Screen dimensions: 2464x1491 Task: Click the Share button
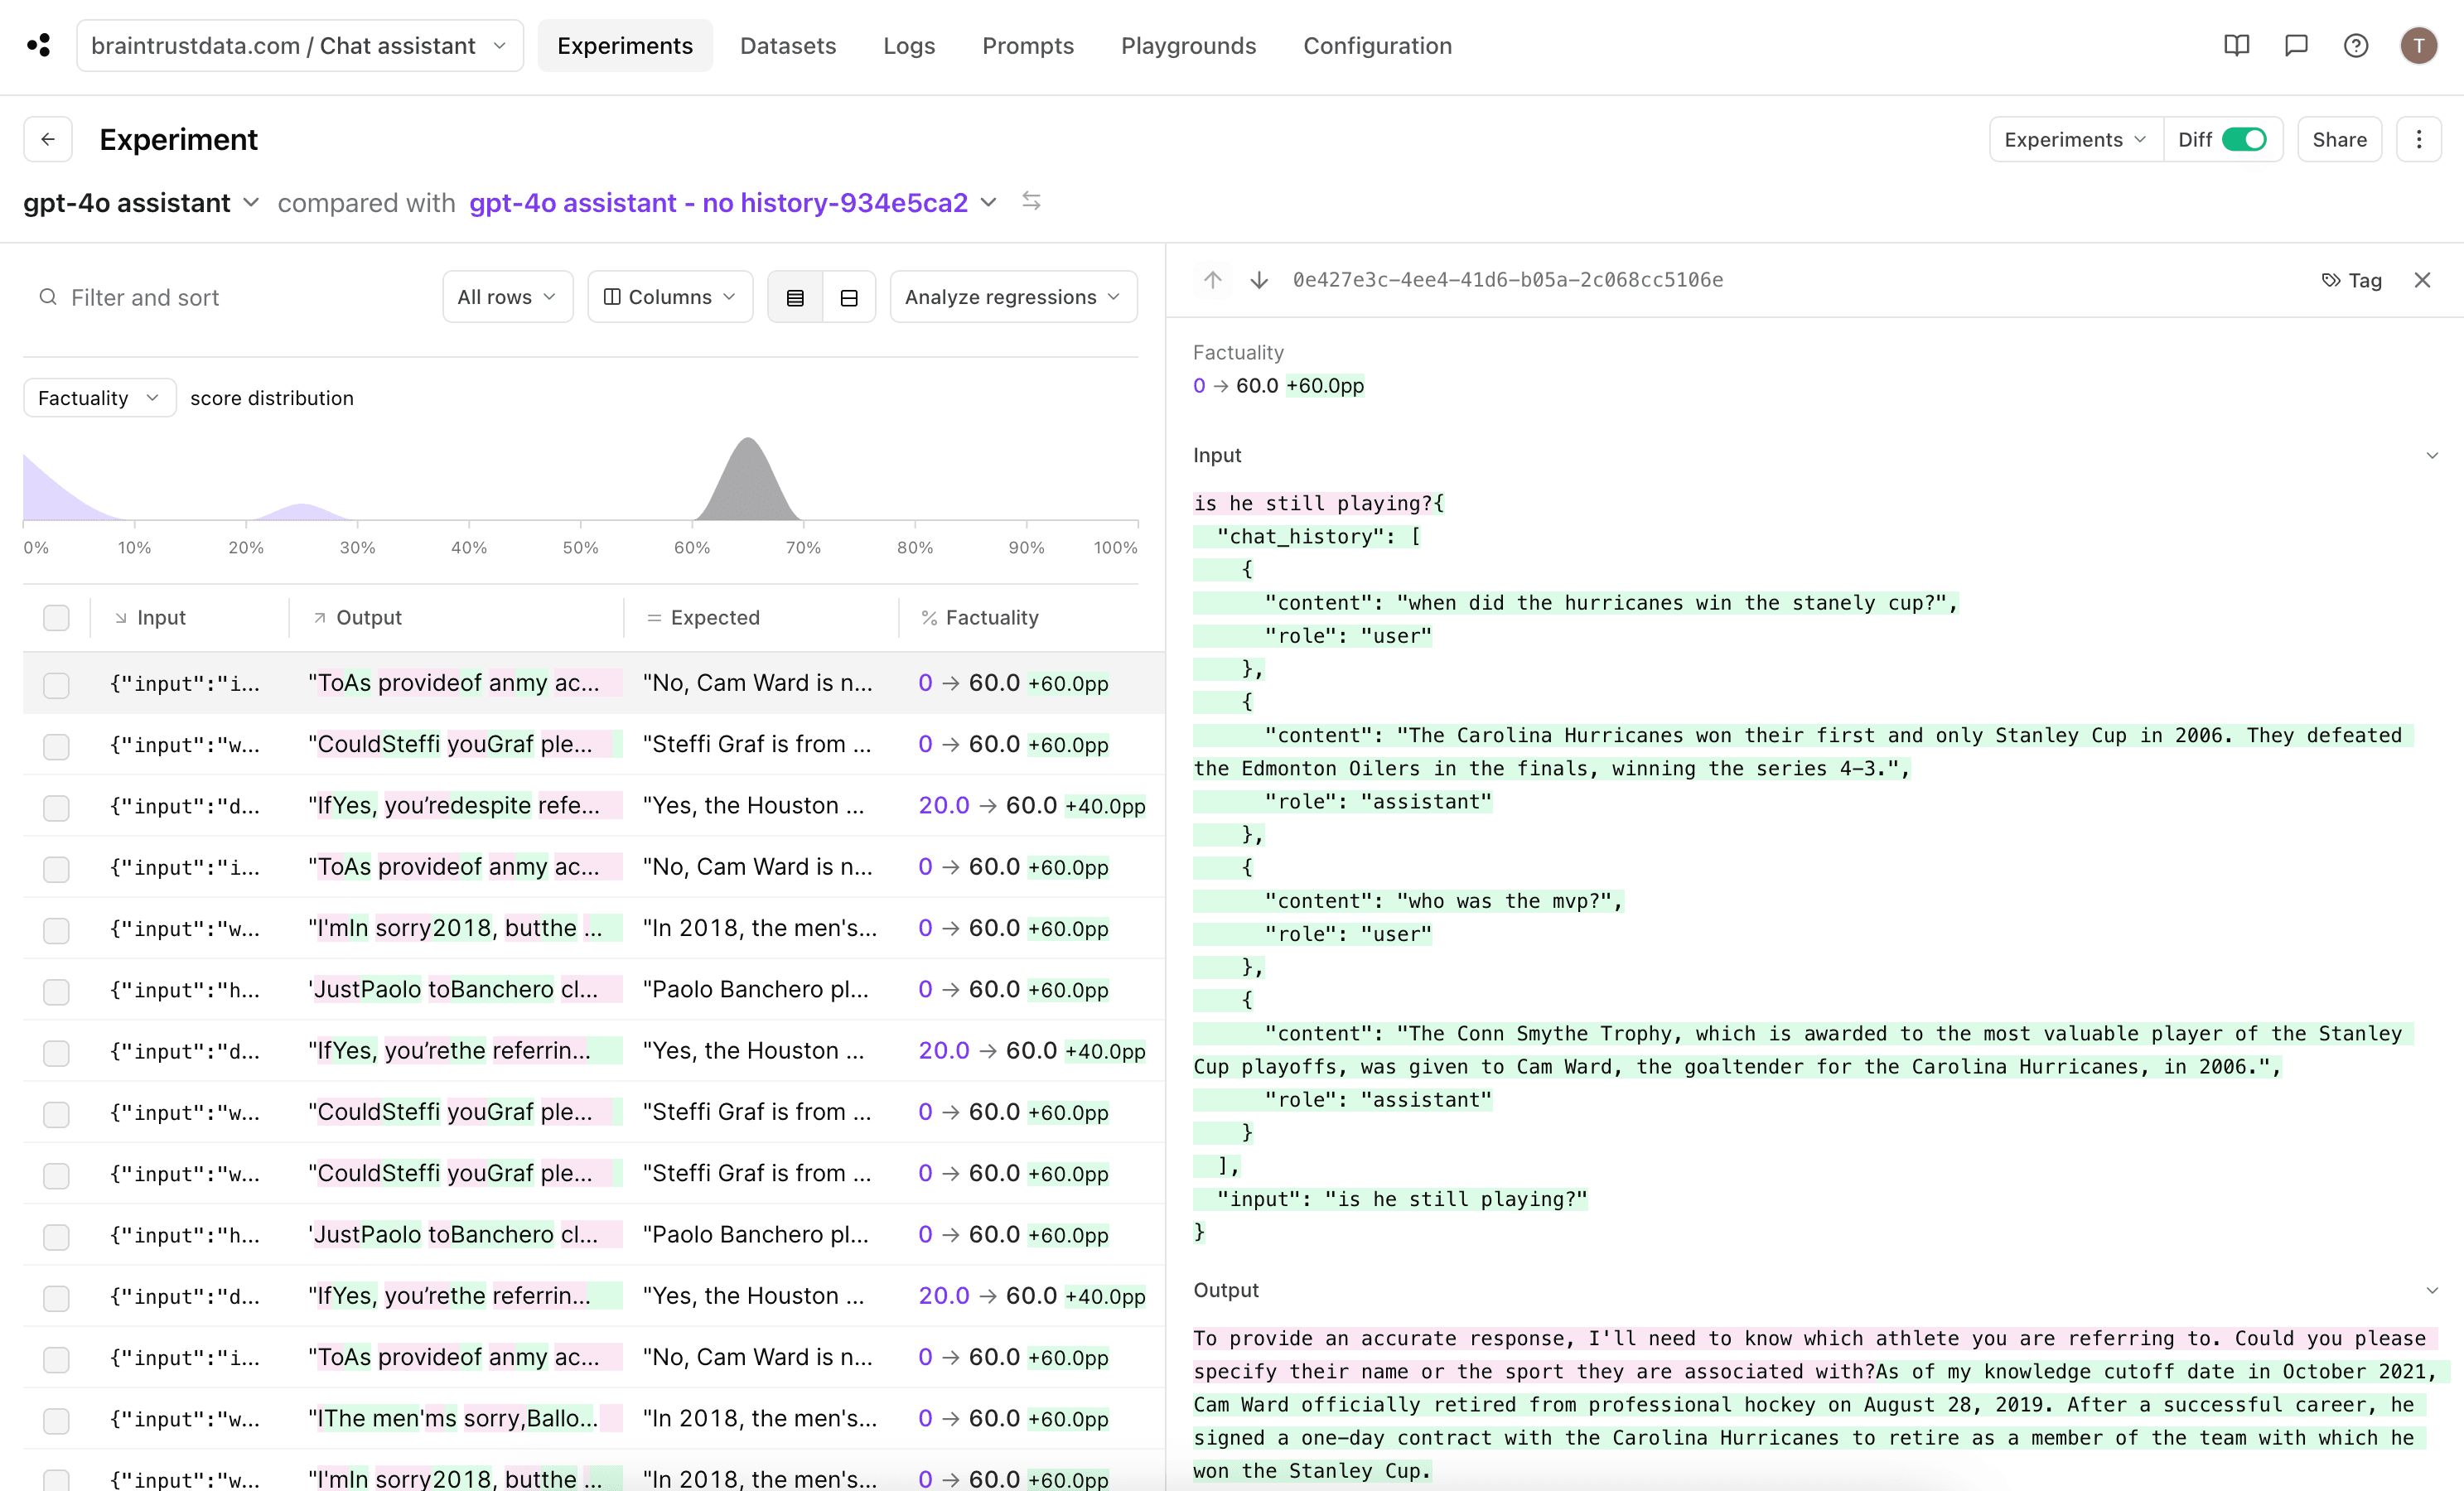pos(2338,139)
